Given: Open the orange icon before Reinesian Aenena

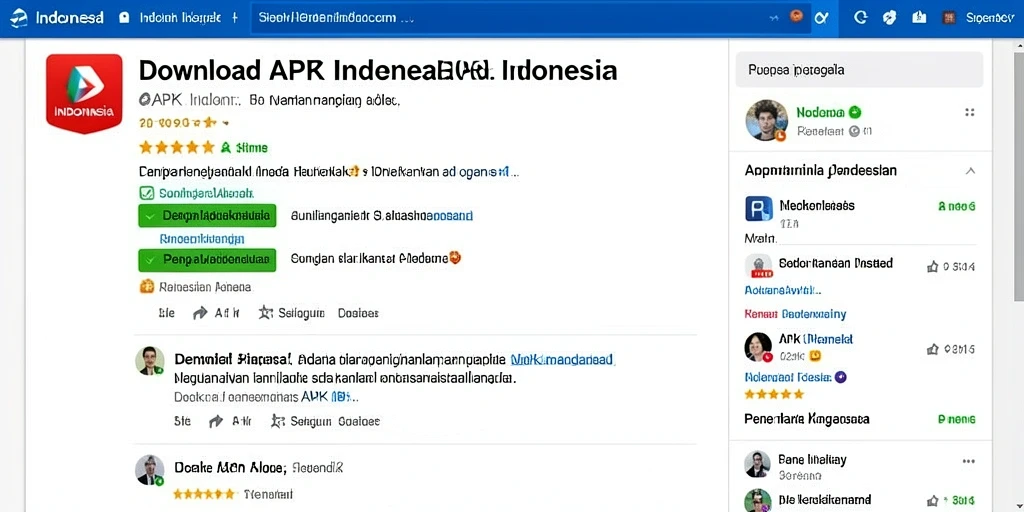Looking at the screenshot, I should [x=147, y=286].
